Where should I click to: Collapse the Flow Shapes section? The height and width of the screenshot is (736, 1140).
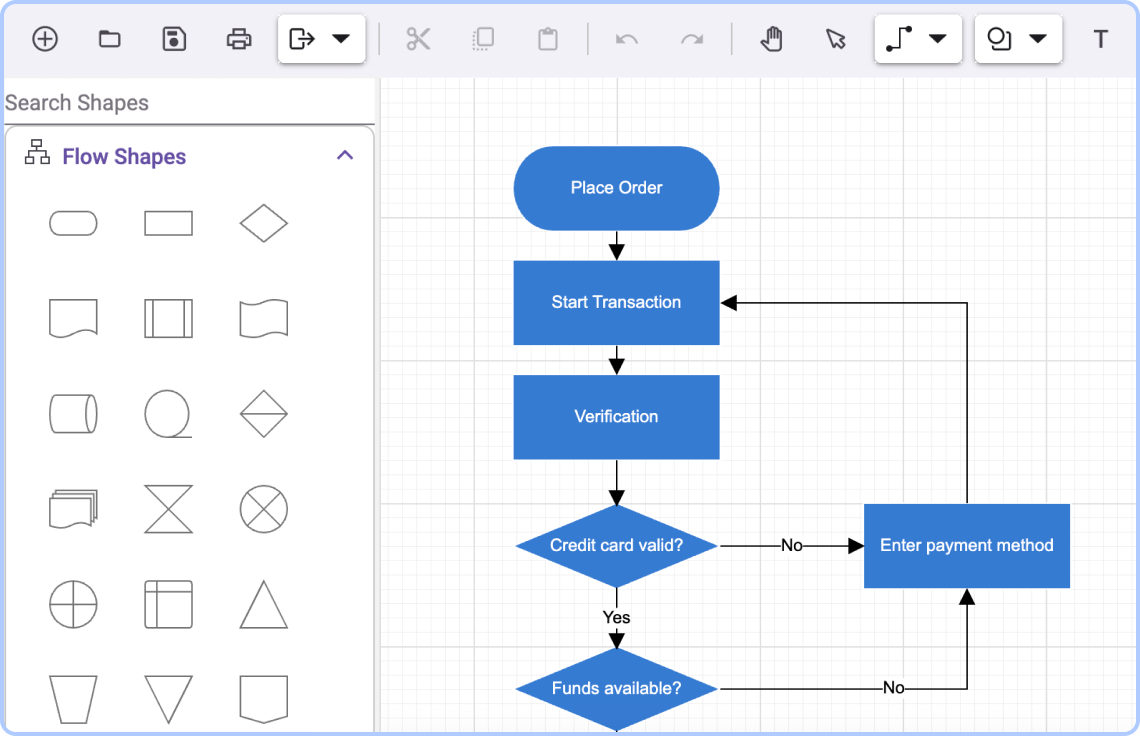point(345,155)
